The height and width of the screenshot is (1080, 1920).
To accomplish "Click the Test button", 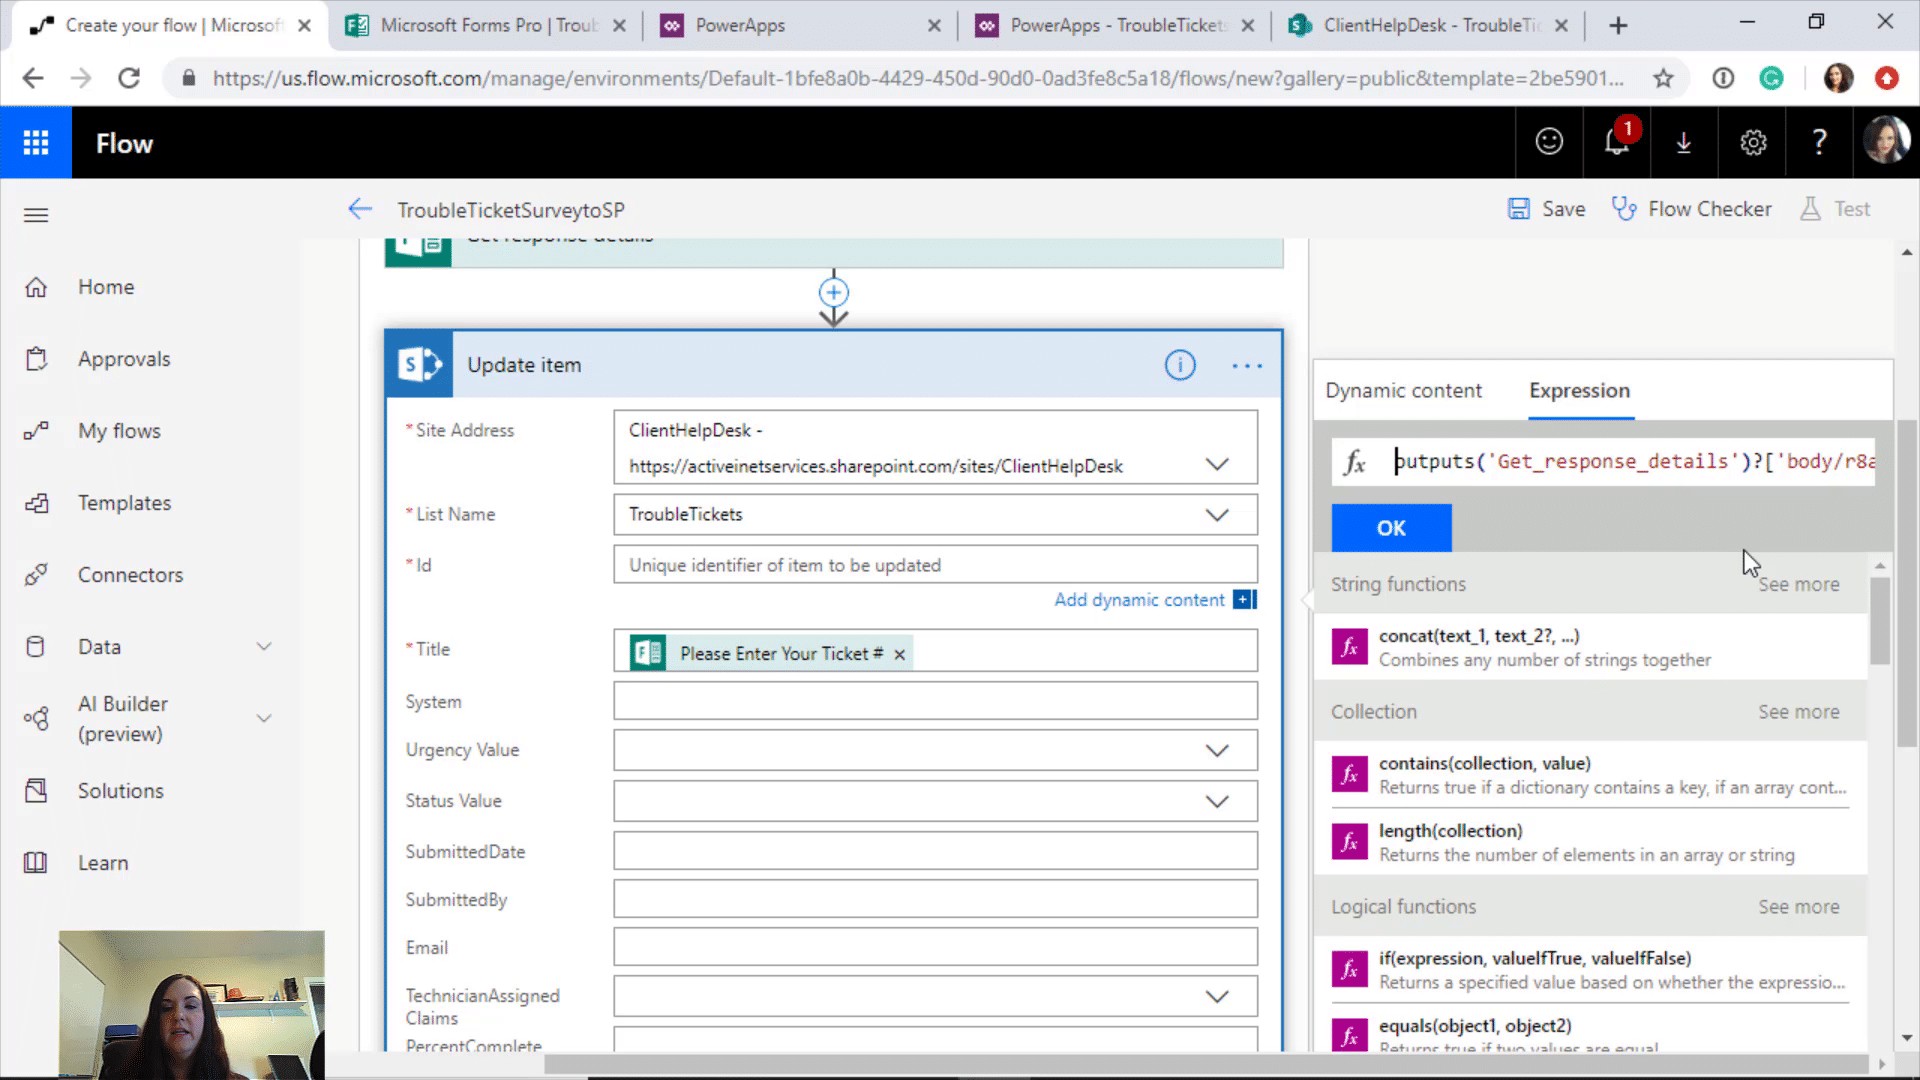I will tap(1835, 209).
